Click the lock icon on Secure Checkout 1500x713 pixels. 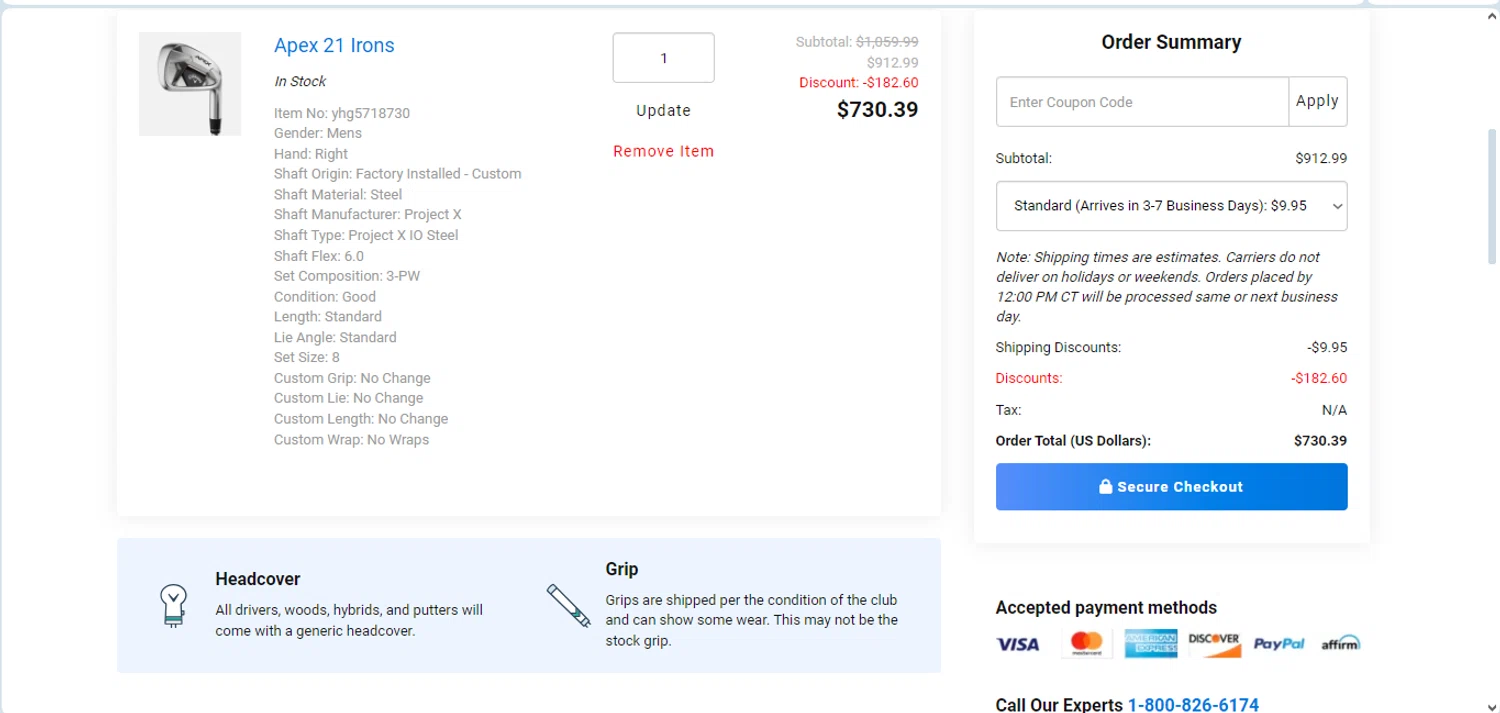pyautogui.click(x=1105, y=487)
